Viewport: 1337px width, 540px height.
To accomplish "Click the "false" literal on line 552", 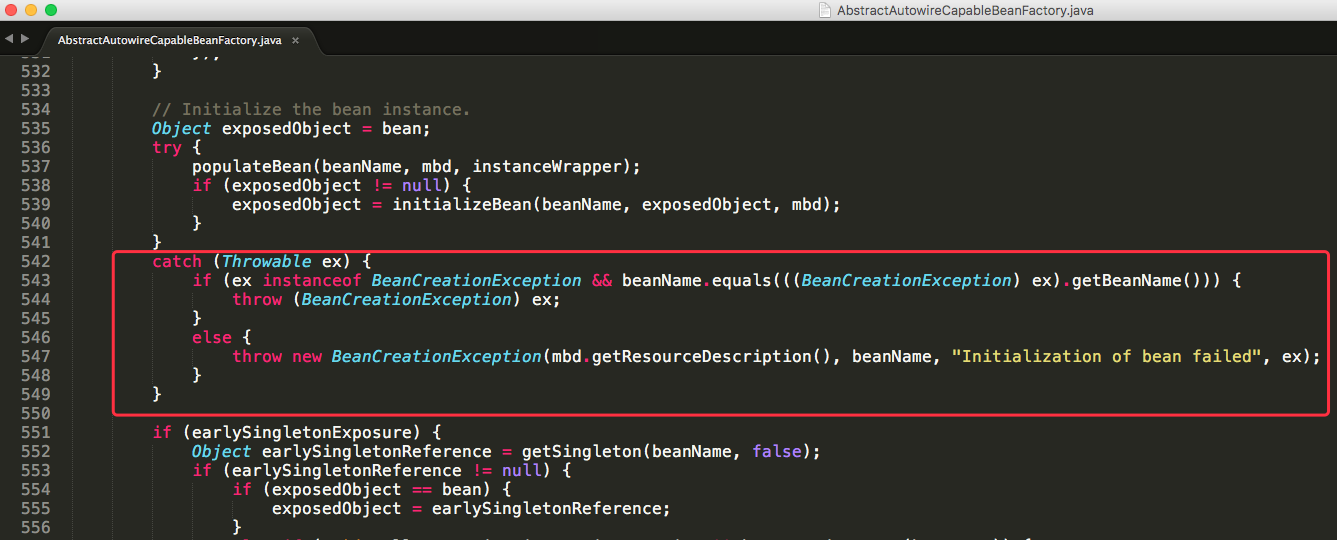I will click(x=777, y=451).
